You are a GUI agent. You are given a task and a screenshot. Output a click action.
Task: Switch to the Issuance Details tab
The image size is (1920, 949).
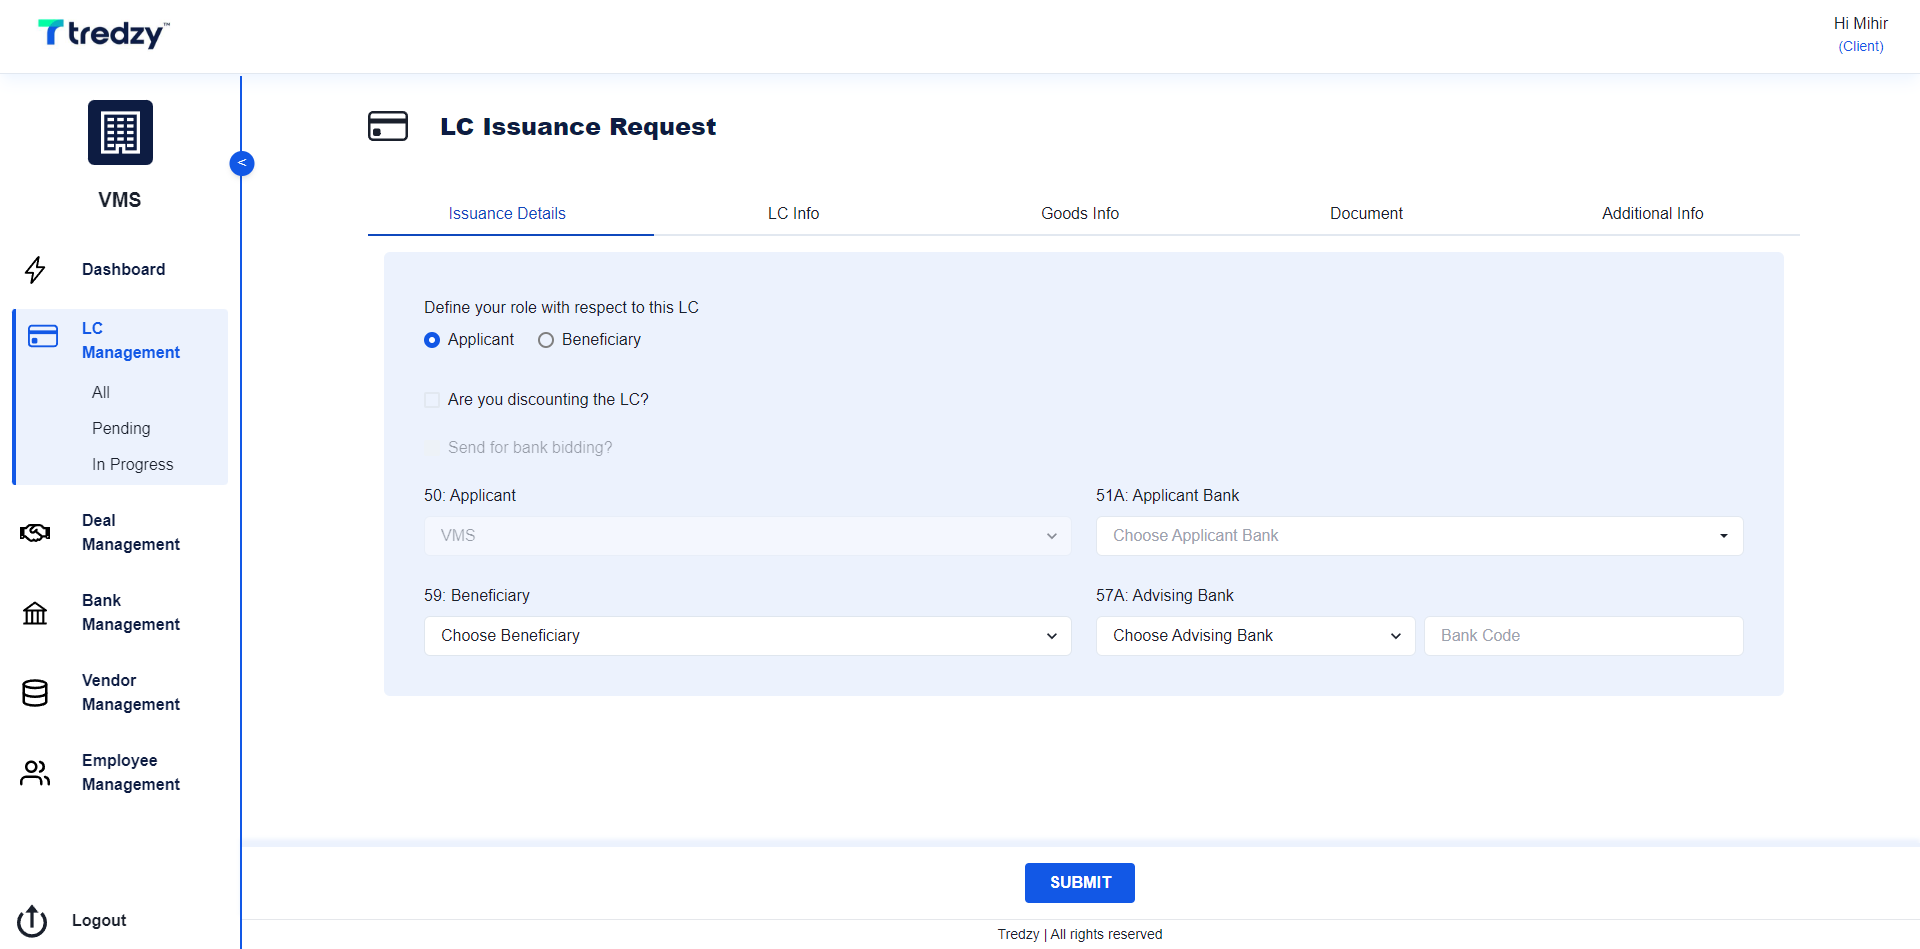pos(507,214)
